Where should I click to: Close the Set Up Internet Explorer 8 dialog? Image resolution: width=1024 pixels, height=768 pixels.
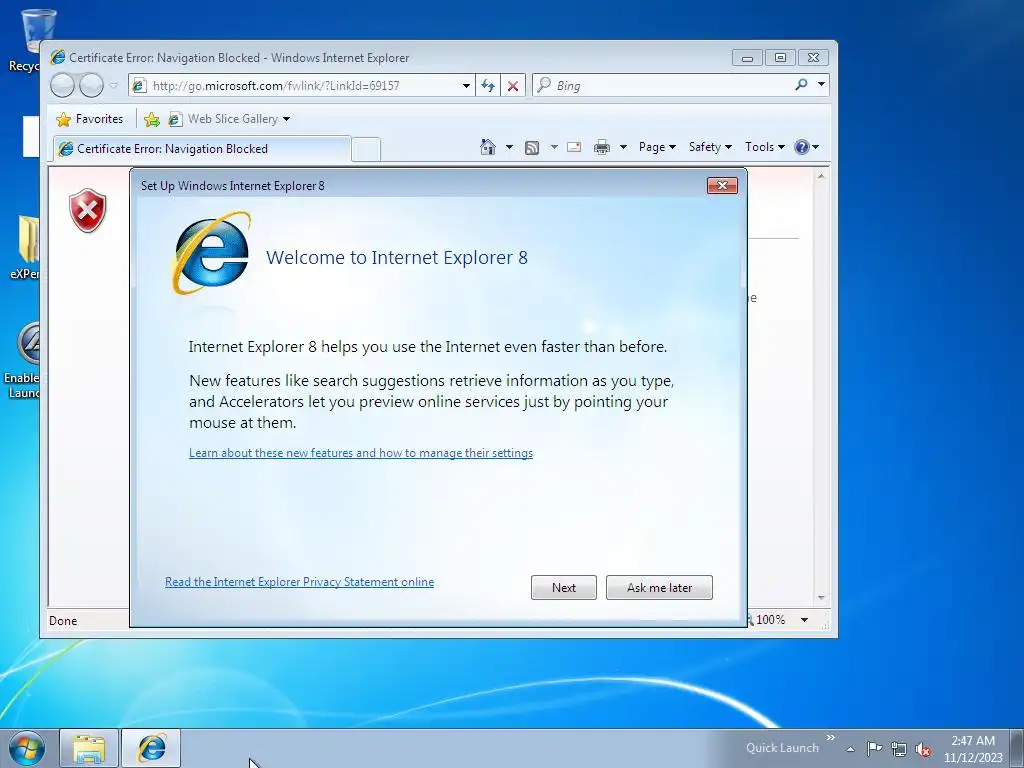point(722,185)
